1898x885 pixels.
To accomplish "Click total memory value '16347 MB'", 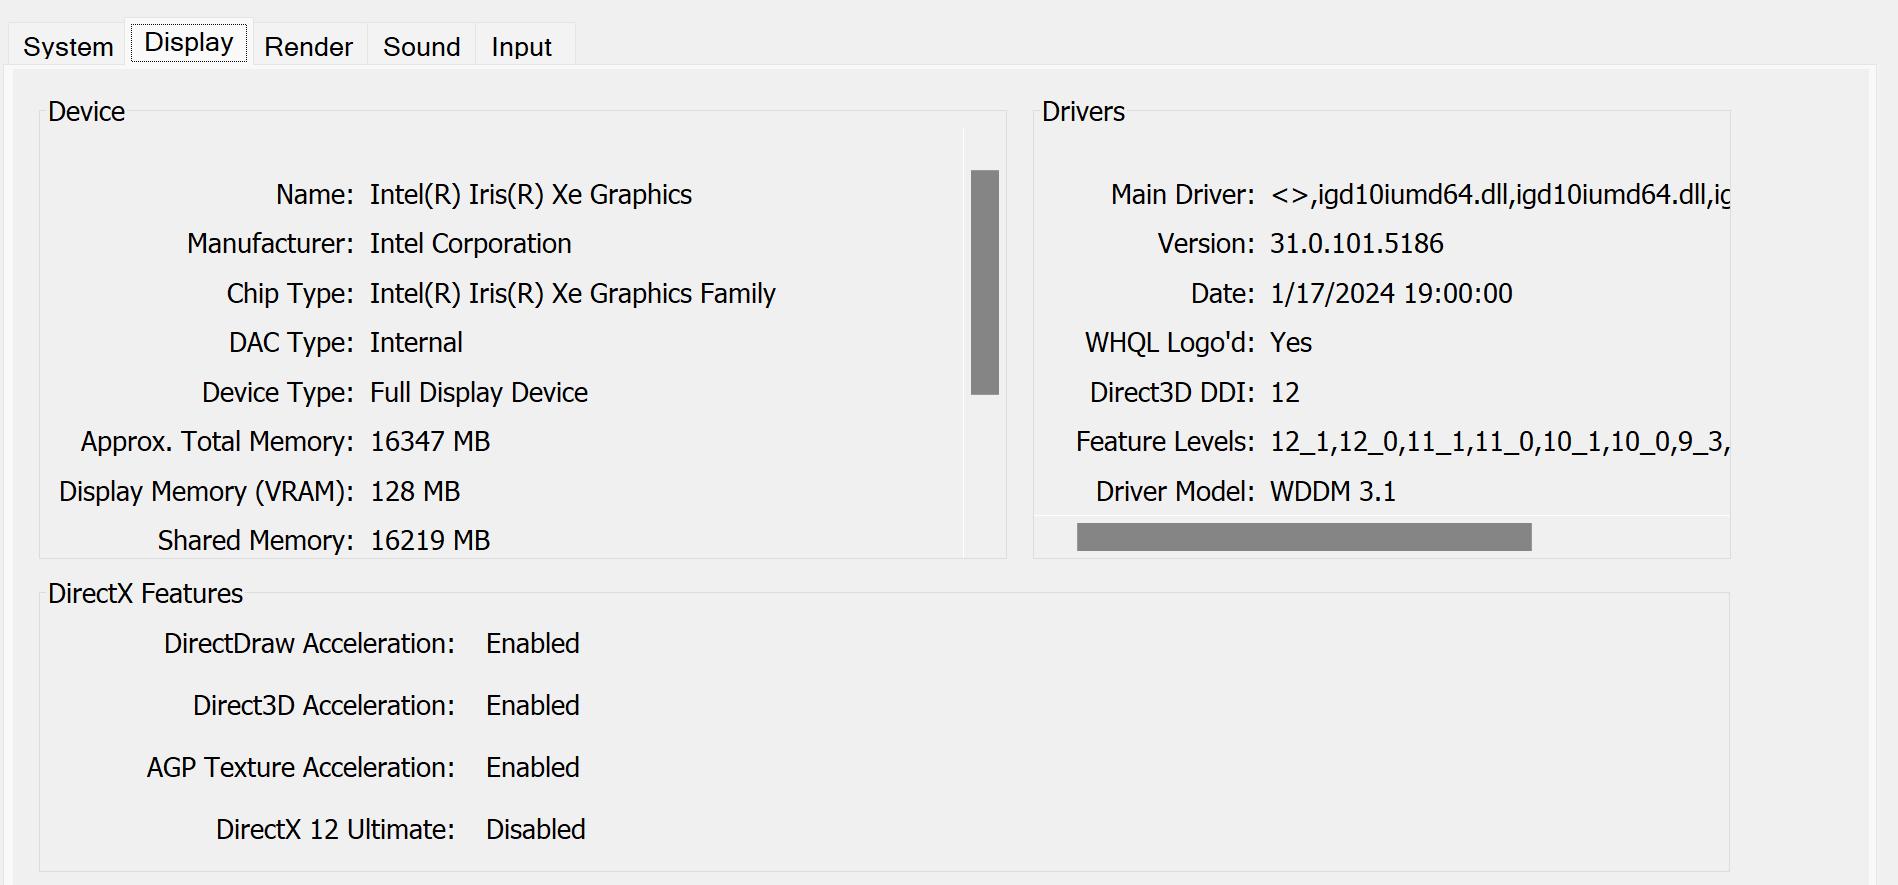I will (430, 441).
